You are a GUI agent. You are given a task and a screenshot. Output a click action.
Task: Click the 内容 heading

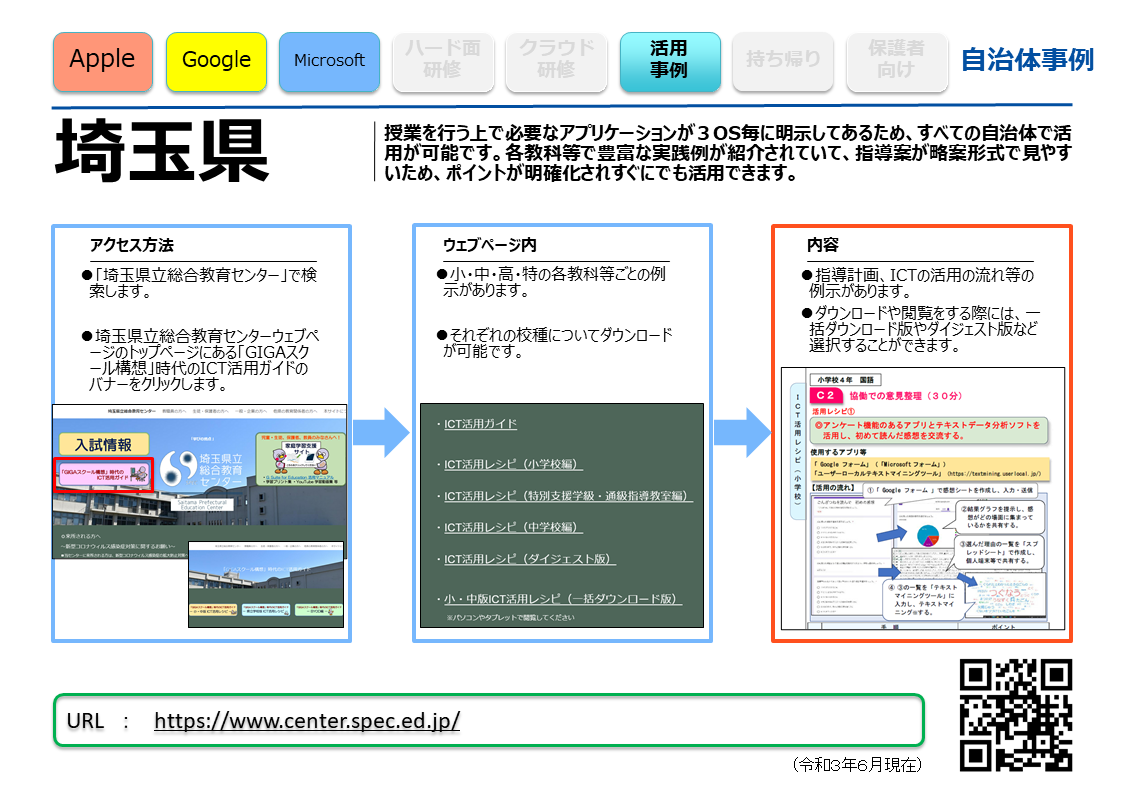(823, 245)
